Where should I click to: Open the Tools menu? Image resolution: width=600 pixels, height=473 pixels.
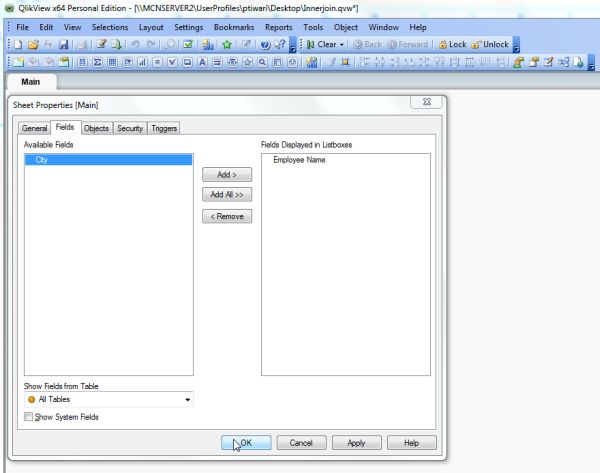[313, 27]
